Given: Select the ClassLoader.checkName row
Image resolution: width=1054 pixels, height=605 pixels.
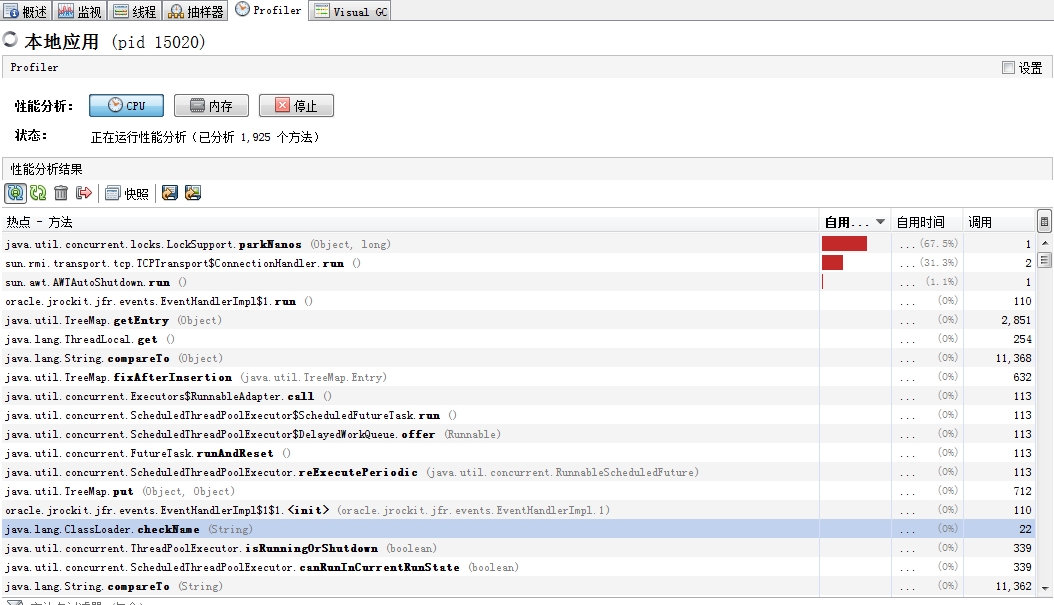Looking at the screenshot, I should click(518, 529).
